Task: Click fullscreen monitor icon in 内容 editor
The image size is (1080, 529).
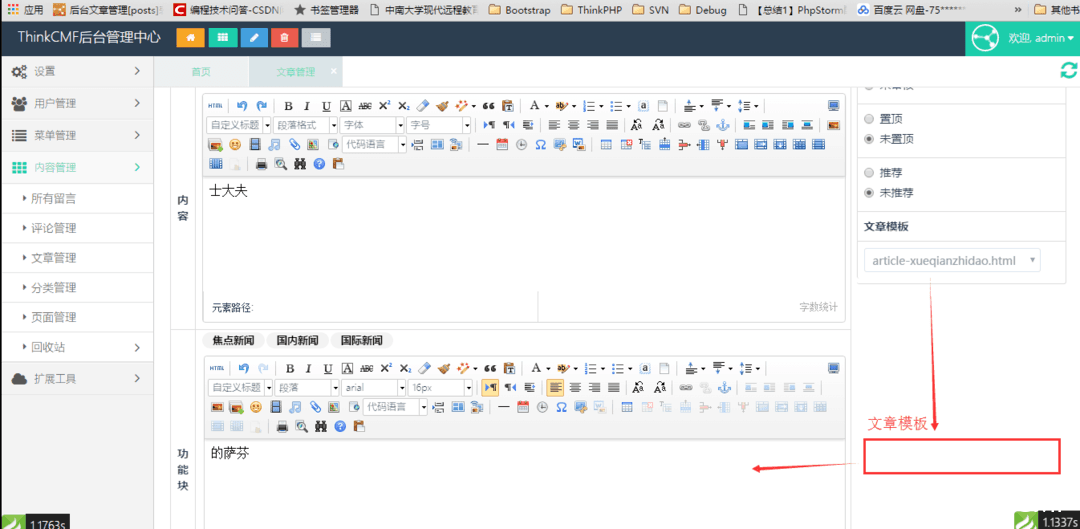Action: coord(833,106)
